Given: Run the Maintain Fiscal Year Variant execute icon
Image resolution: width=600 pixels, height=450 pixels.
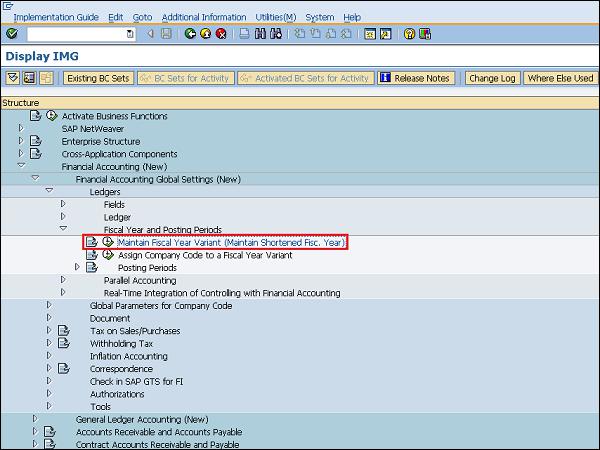Looking at the screenshot, I should coord(107,242).
